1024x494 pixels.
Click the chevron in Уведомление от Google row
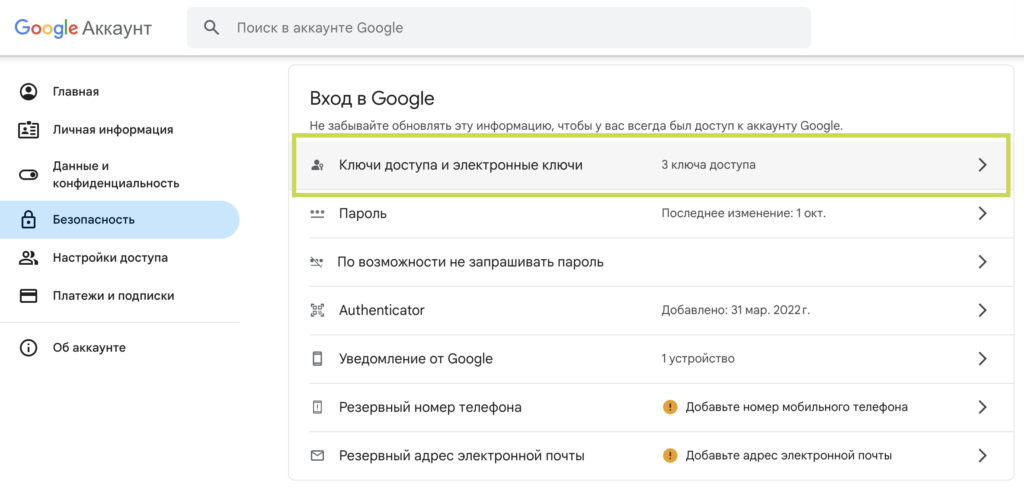point(982,359)
